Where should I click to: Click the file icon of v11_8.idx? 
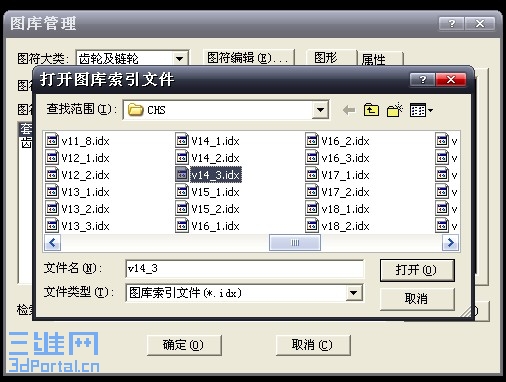tap(52, 140)
